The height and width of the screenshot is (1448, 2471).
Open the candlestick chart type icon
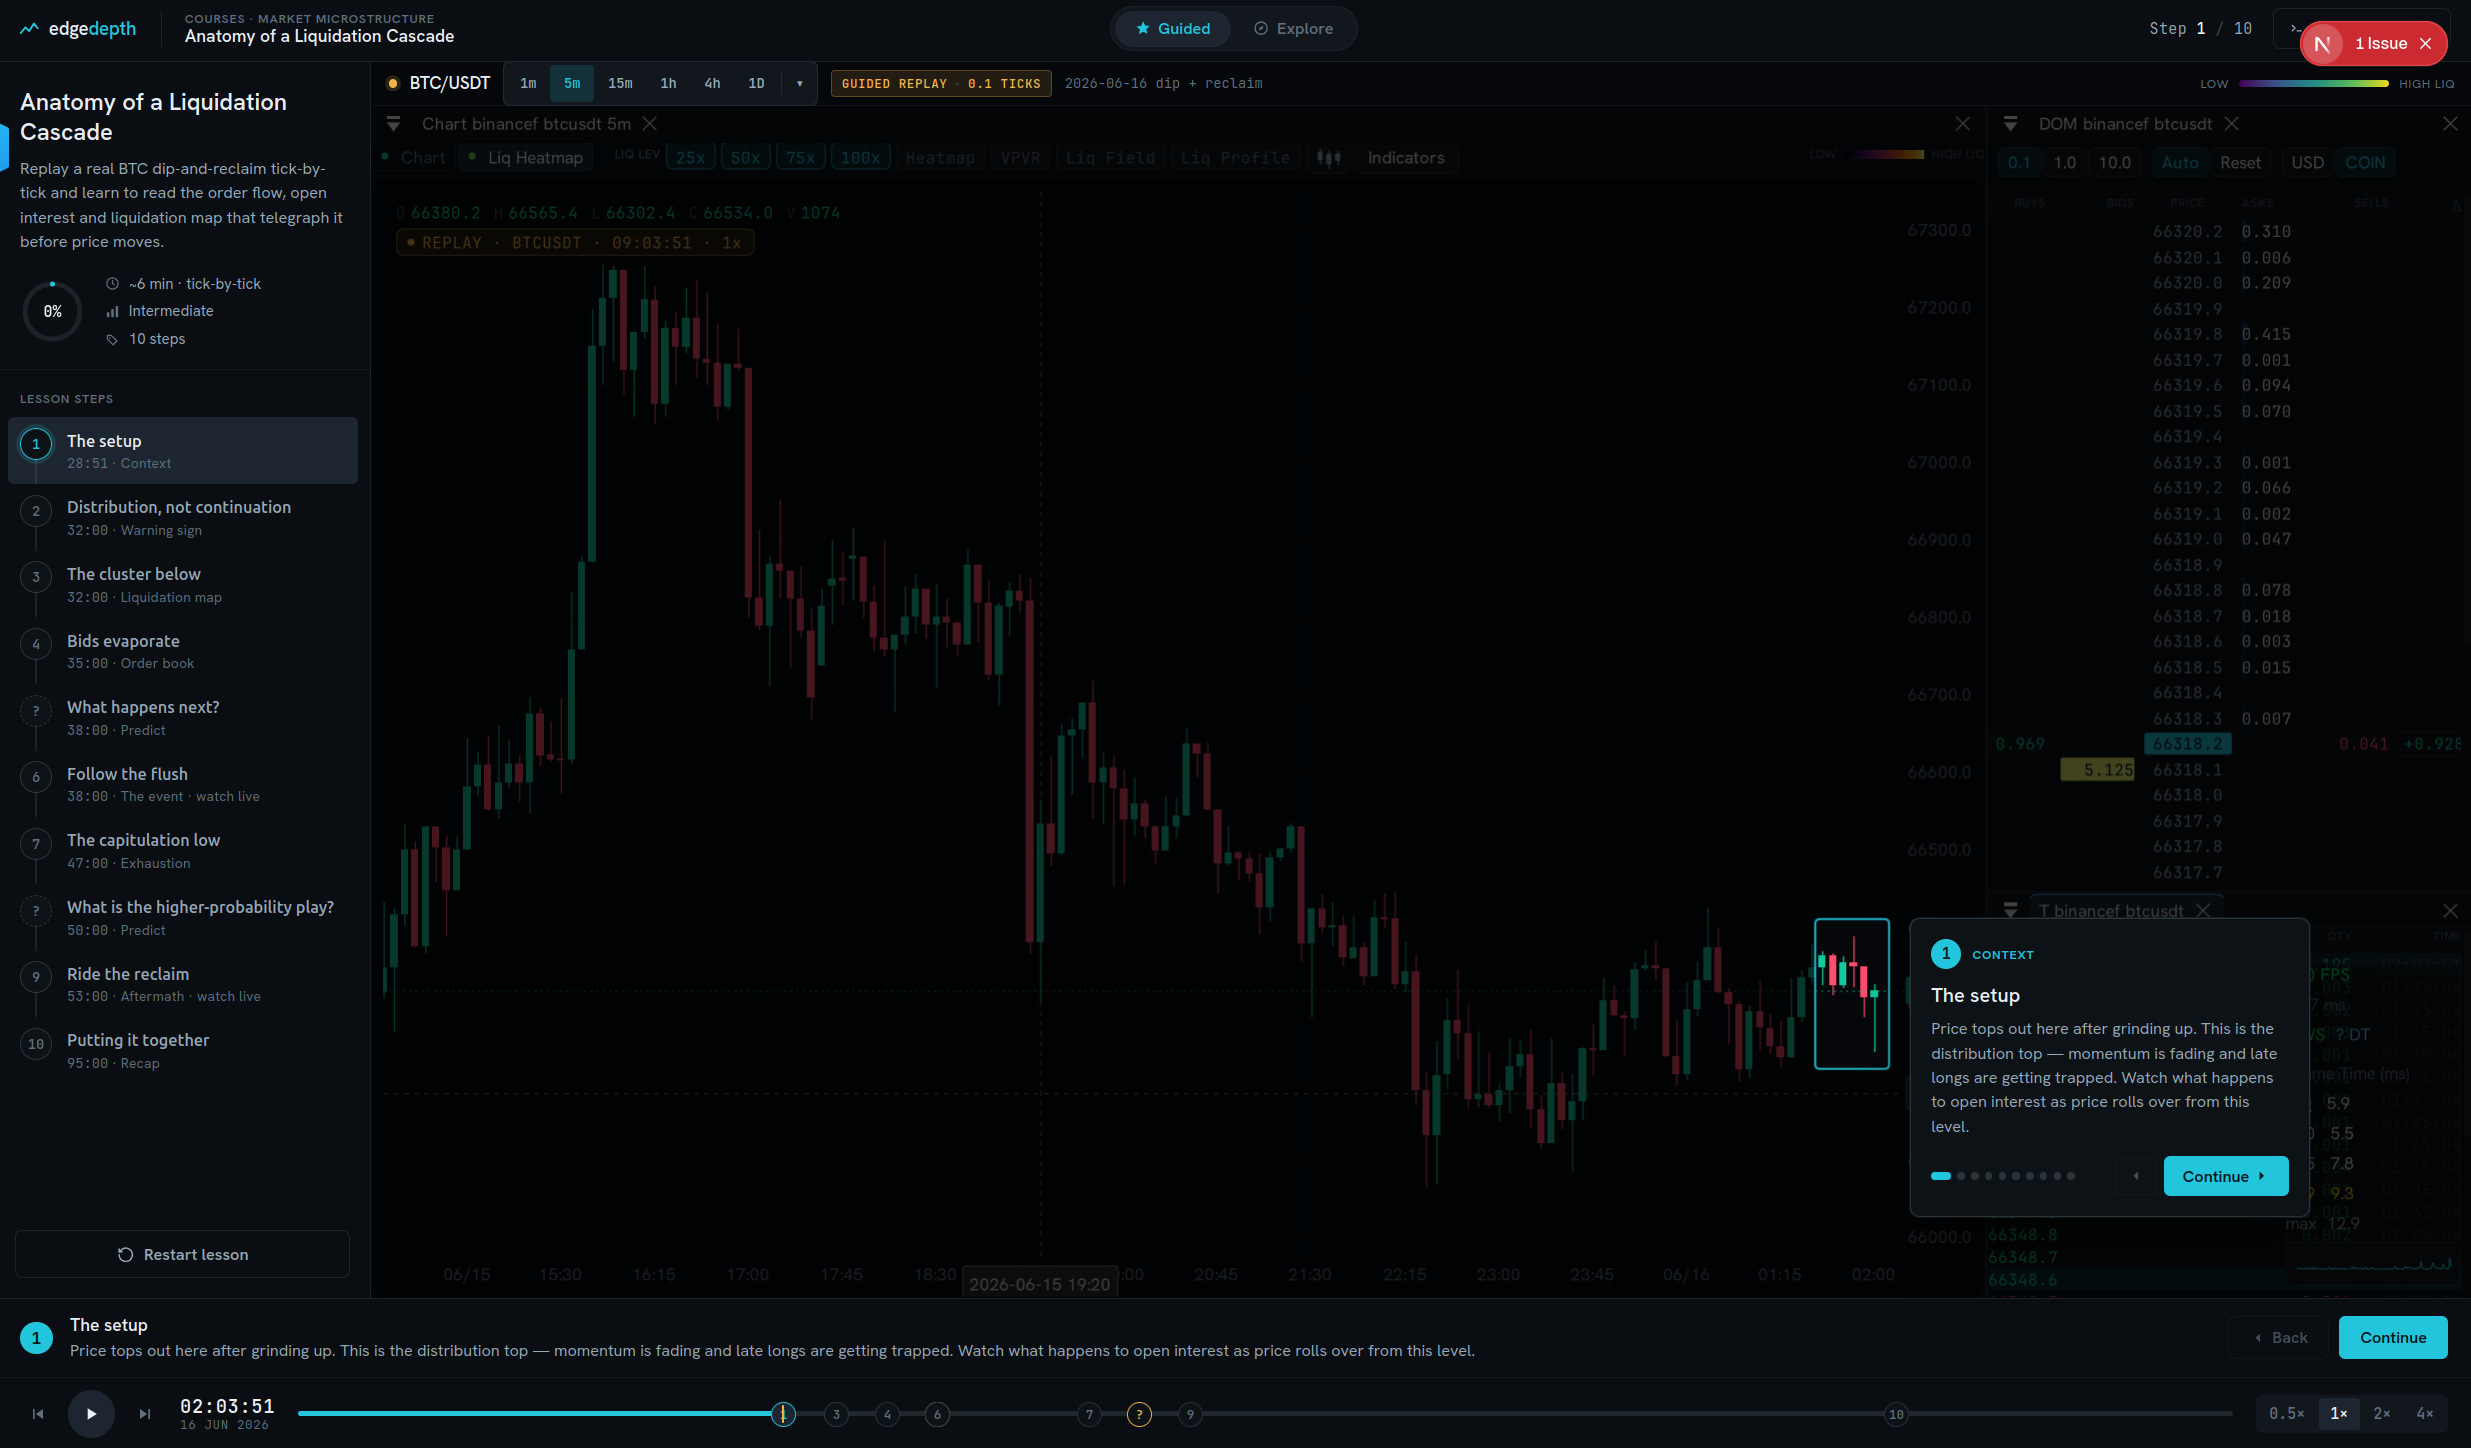1328,158
